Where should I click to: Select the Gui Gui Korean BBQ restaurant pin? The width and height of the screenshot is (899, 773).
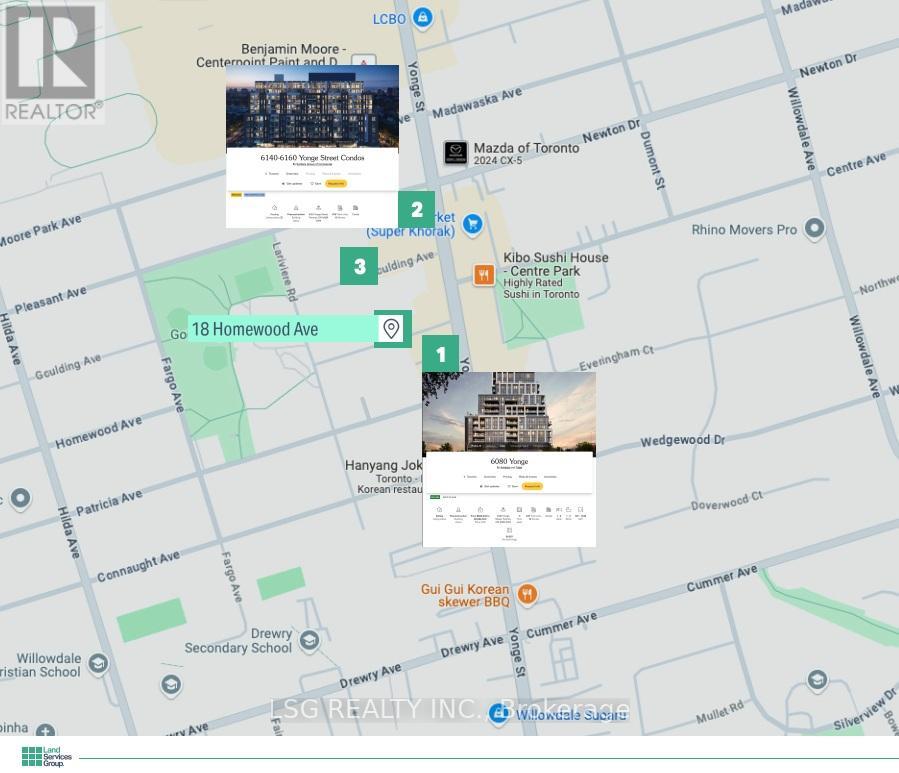(527, 594)
